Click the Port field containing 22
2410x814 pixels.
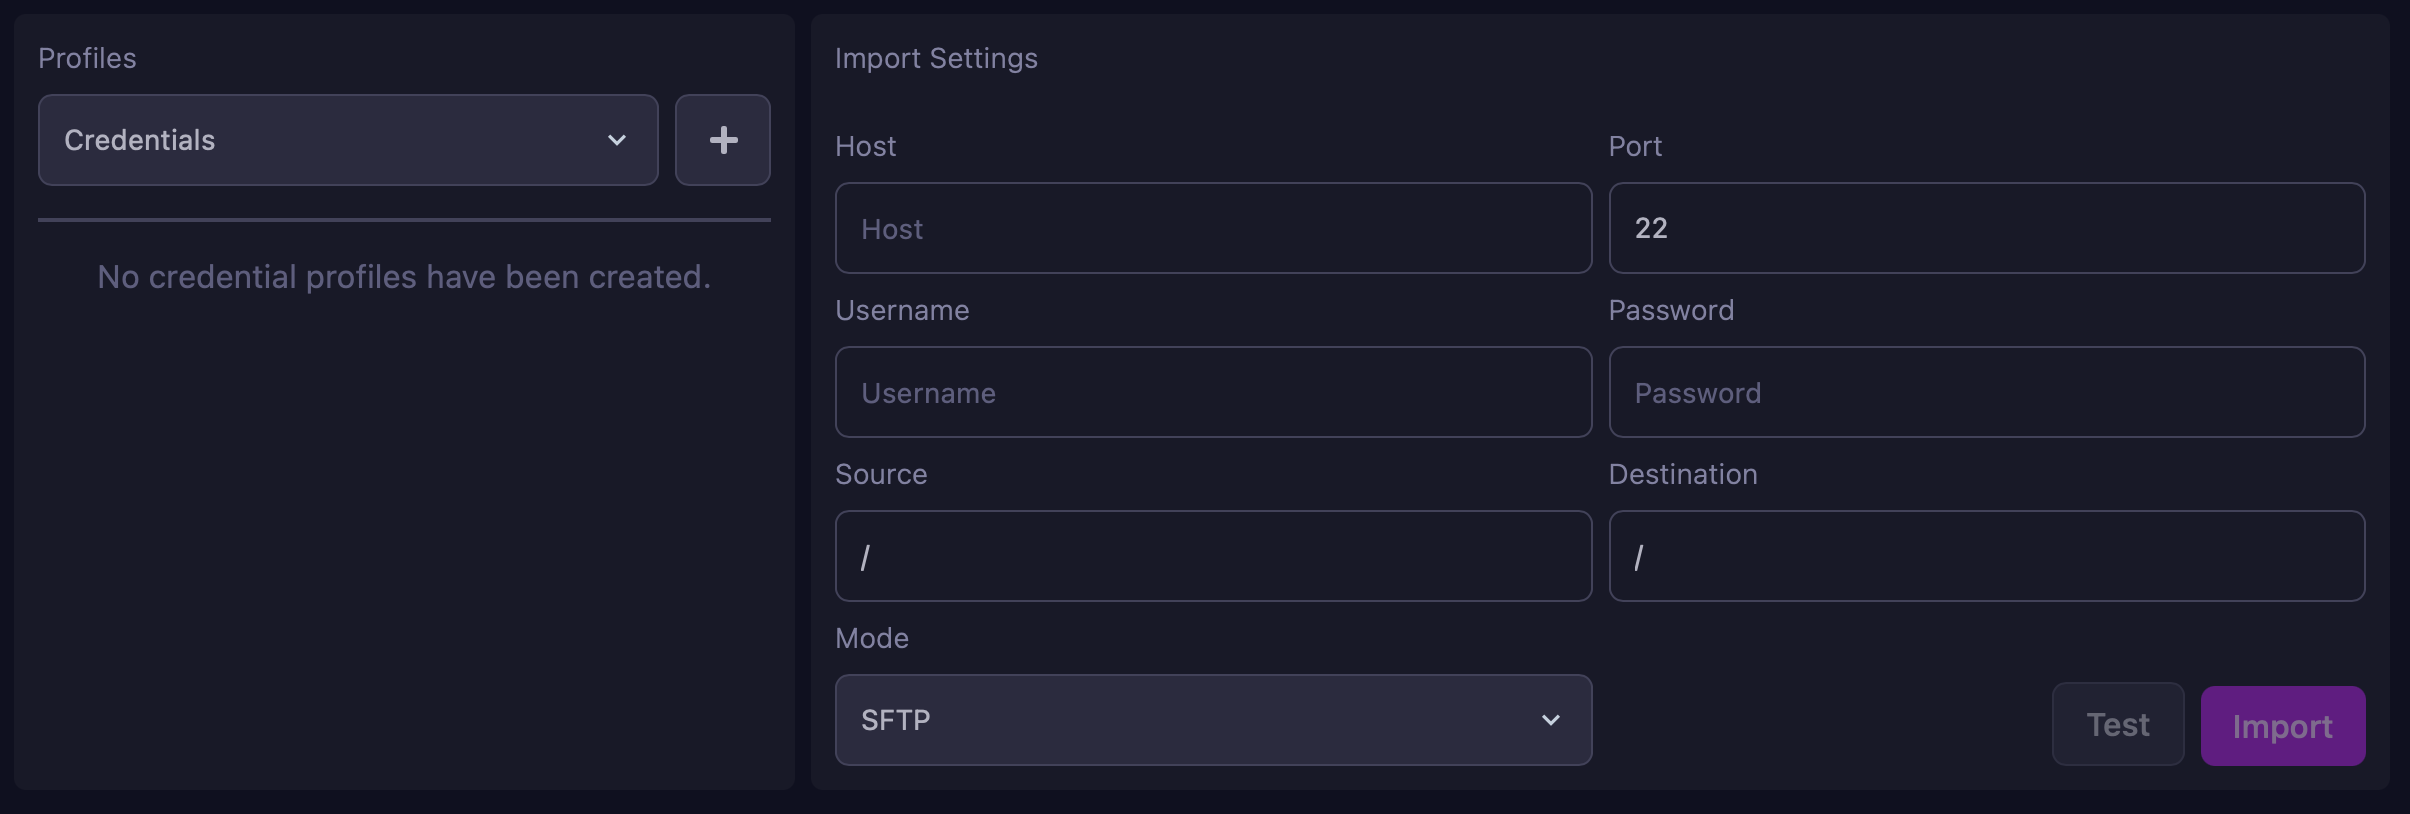1986,228
